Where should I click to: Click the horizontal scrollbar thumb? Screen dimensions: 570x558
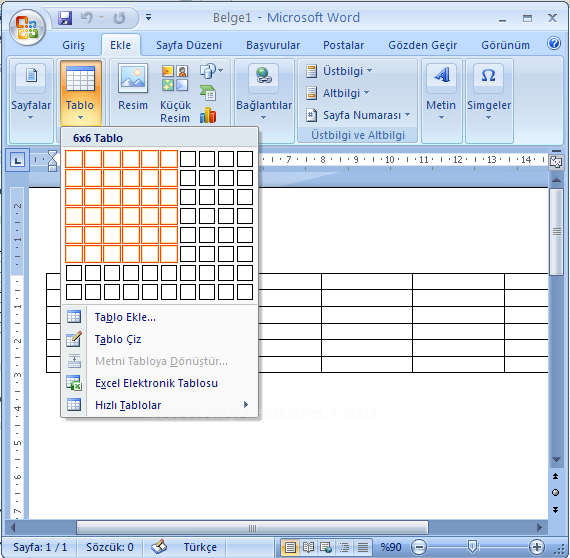coord(252,527)
